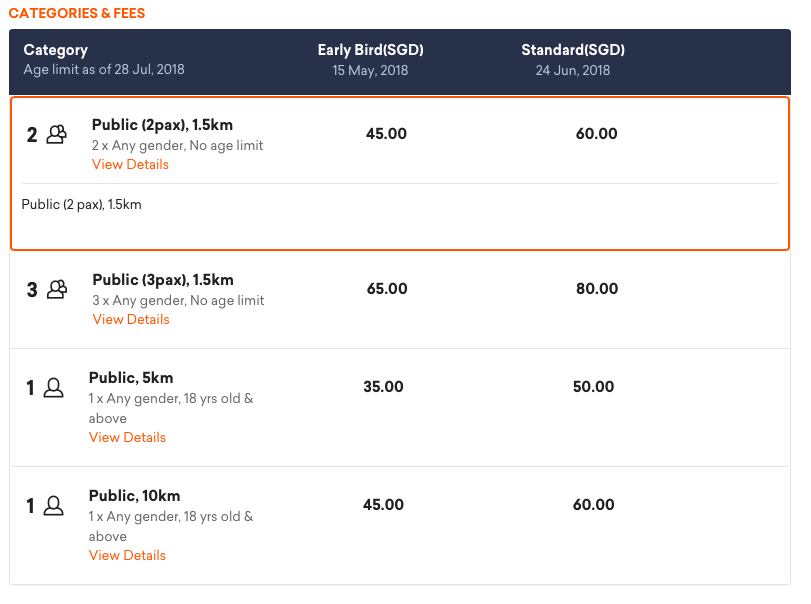Click the 35.00 early bird price for 5km
811x604 pixels.
click(383, 387)
